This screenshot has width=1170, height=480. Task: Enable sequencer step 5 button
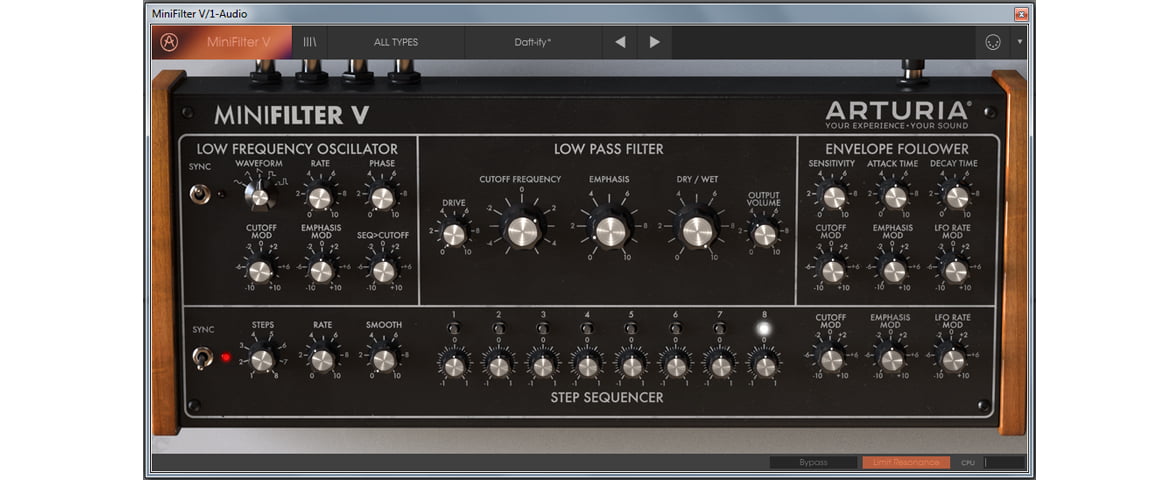631,328
